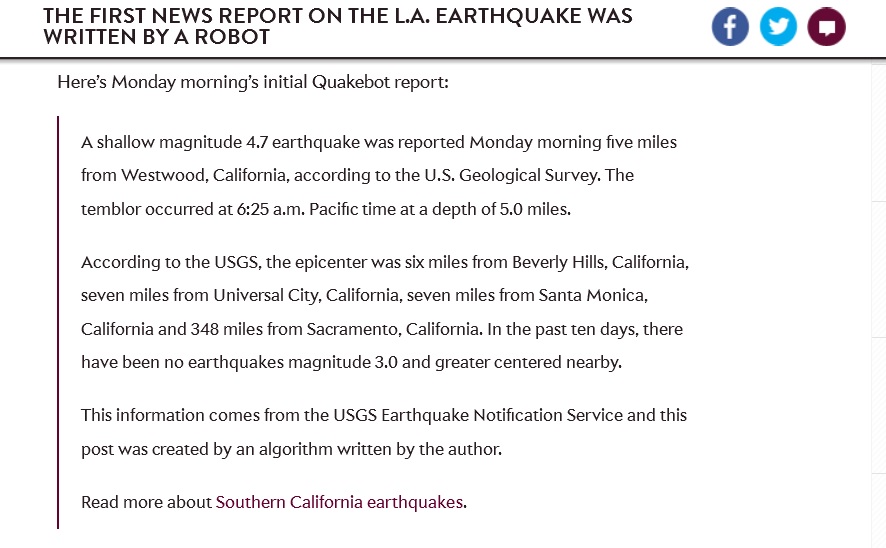Image resolution: width=886 pixels, height=548 pixels.
Task: Open the comments speech-bubble icon
Action: point(827,27)
